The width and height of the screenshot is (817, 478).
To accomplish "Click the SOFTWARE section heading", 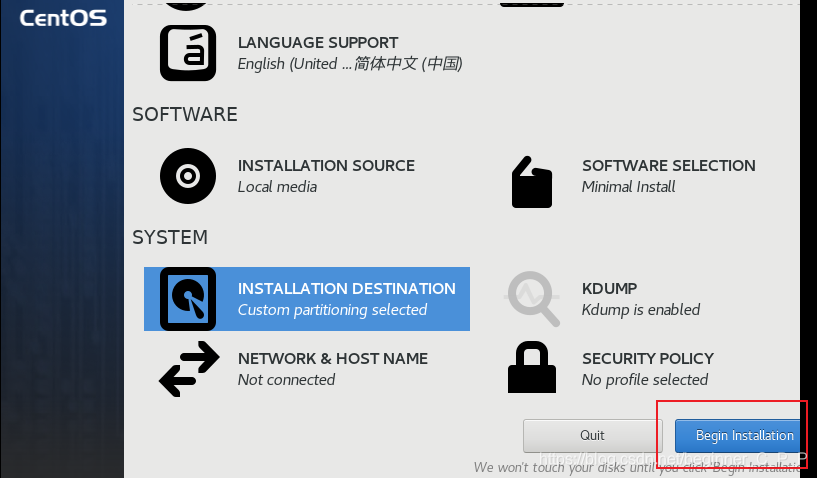I will pos(184,114).
